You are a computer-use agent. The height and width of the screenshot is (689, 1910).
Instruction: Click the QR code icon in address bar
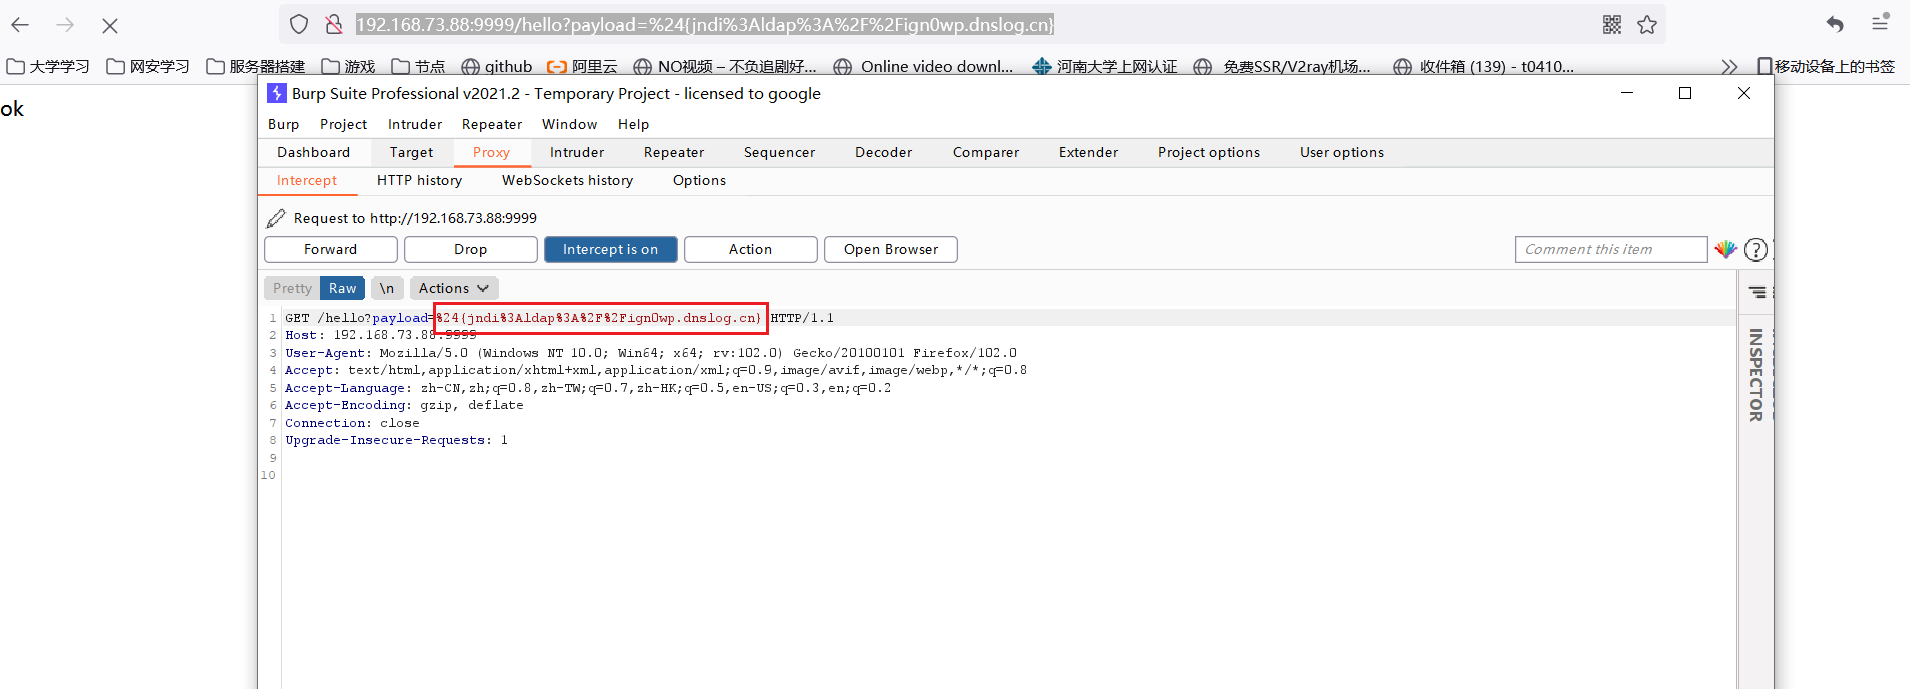pyautogui.click(x=1612, y=24)
